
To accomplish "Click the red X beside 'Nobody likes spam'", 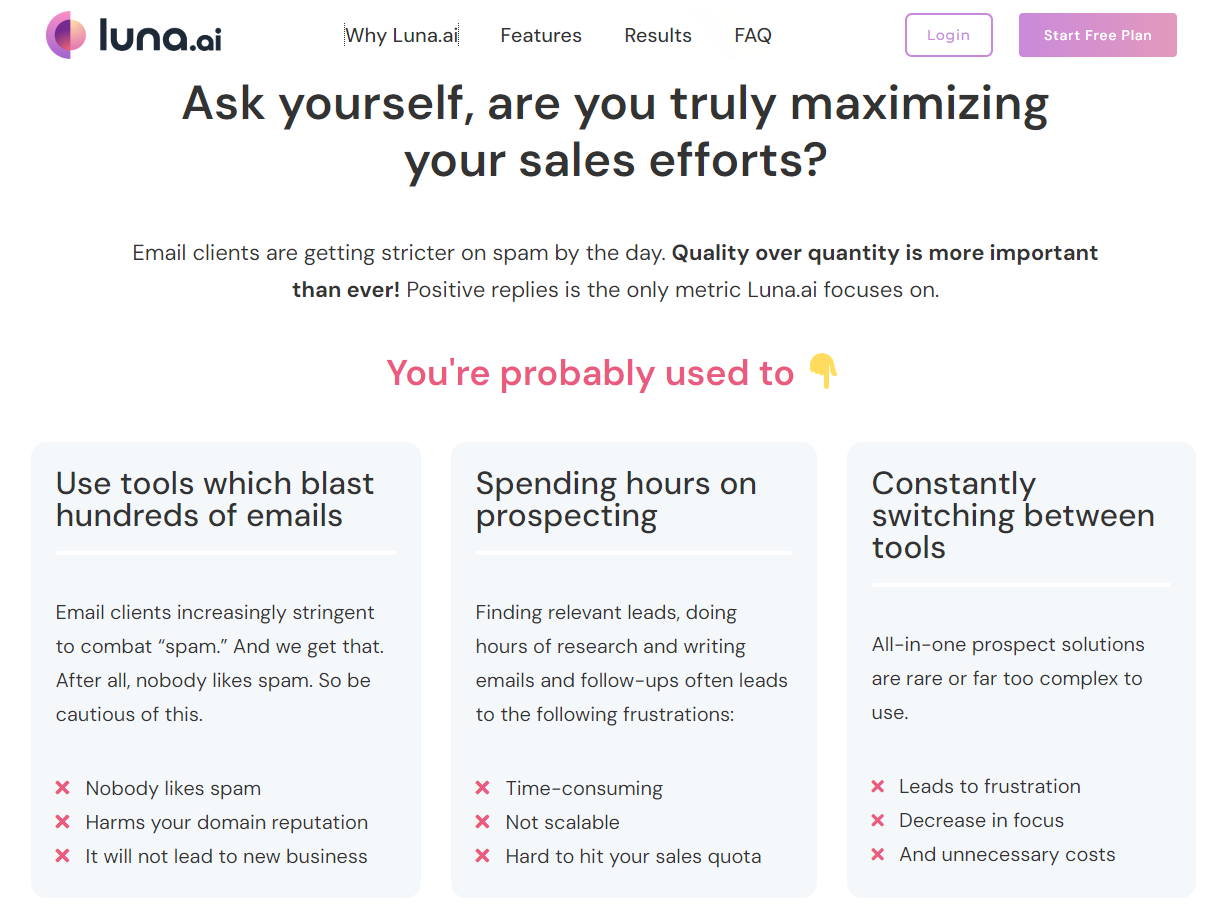I will tap(63, 788).
